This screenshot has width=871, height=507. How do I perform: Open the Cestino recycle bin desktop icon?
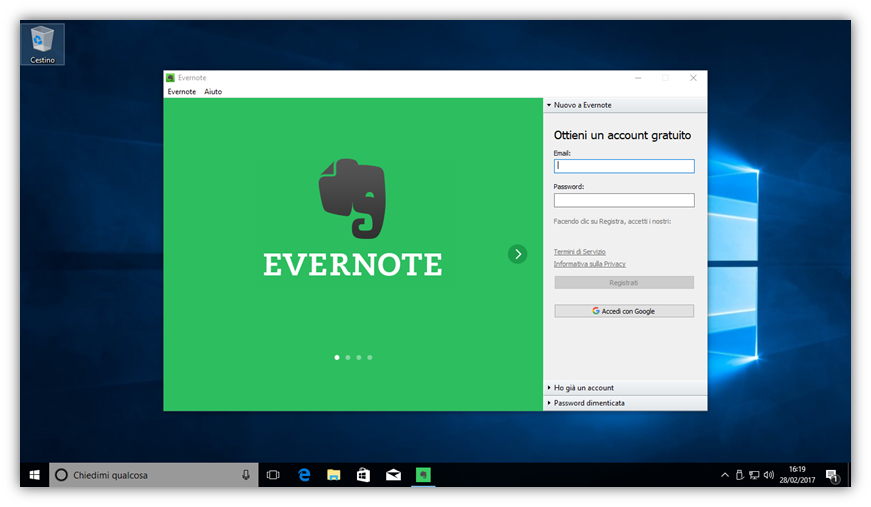point(42,44)
